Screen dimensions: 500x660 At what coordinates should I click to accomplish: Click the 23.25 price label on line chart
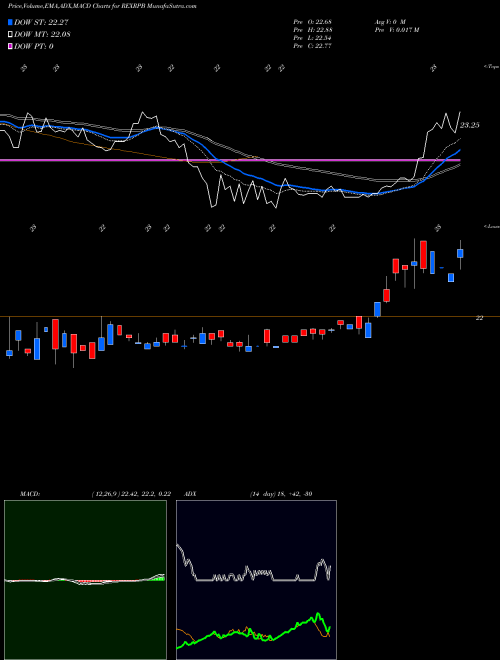pos(469,125)
